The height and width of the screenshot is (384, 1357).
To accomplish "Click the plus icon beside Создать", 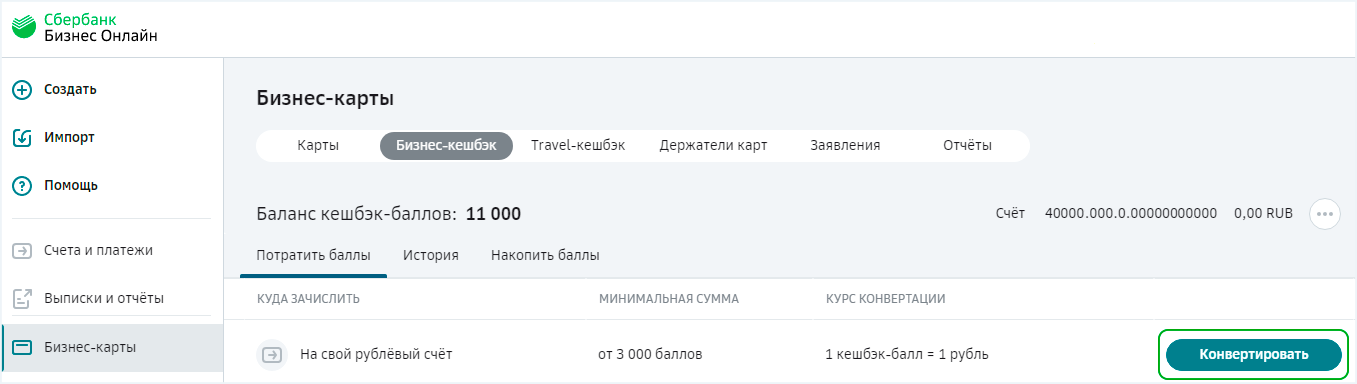I will [22, 89].
